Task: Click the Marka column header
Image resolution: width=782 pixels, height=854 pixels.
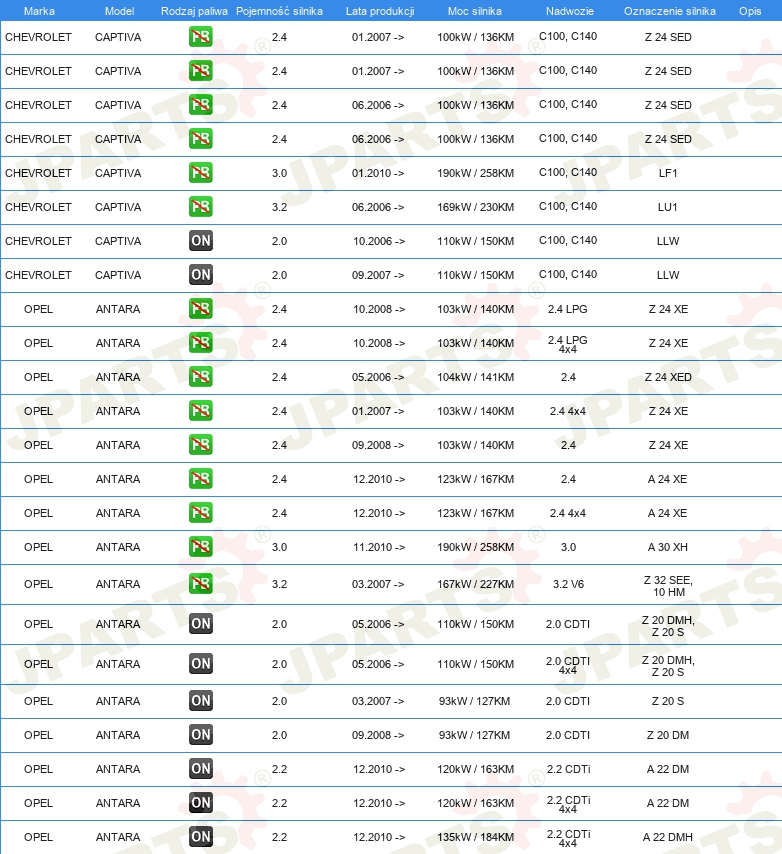Action: click(x=39, y=11)
